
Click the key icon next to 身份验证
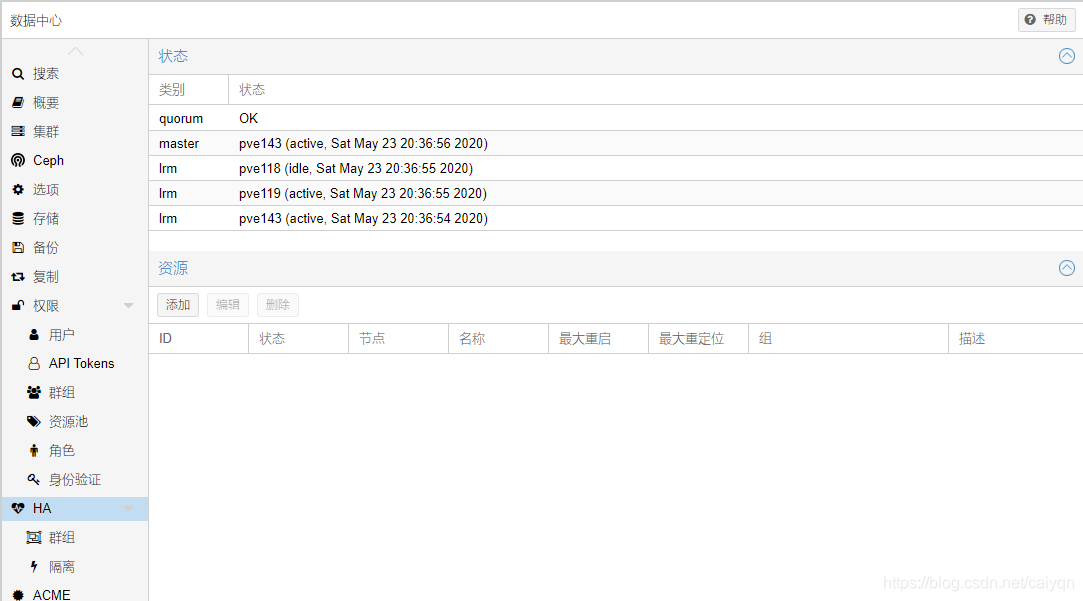[34, 479]
